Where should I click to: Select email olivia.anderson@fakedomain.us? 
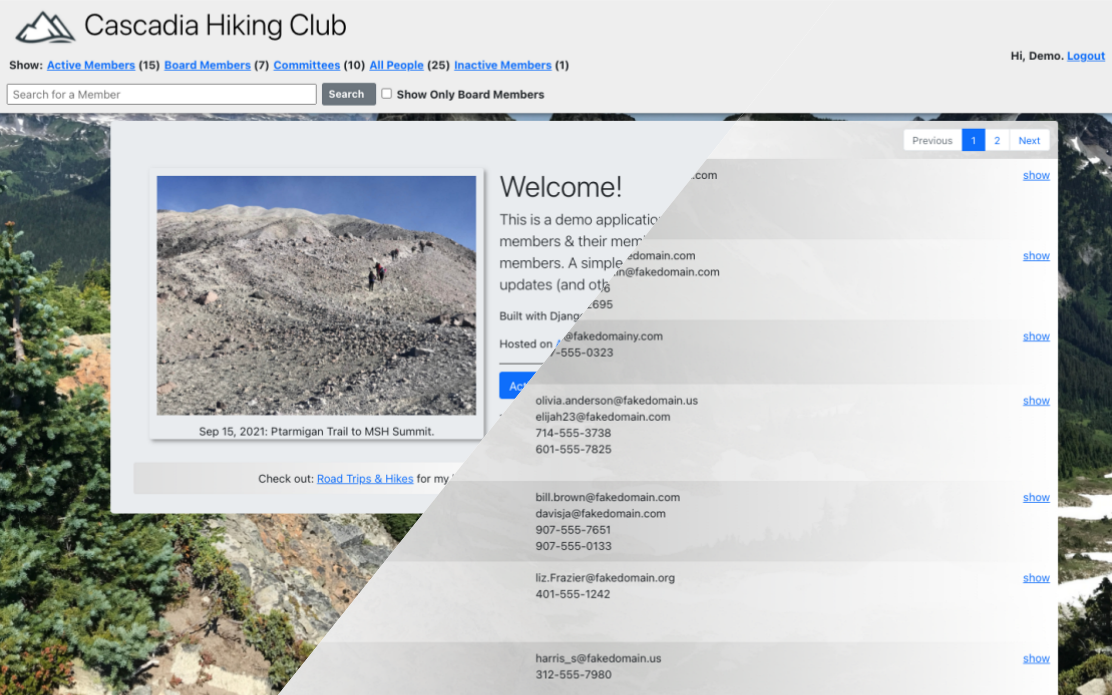(616, 401)
